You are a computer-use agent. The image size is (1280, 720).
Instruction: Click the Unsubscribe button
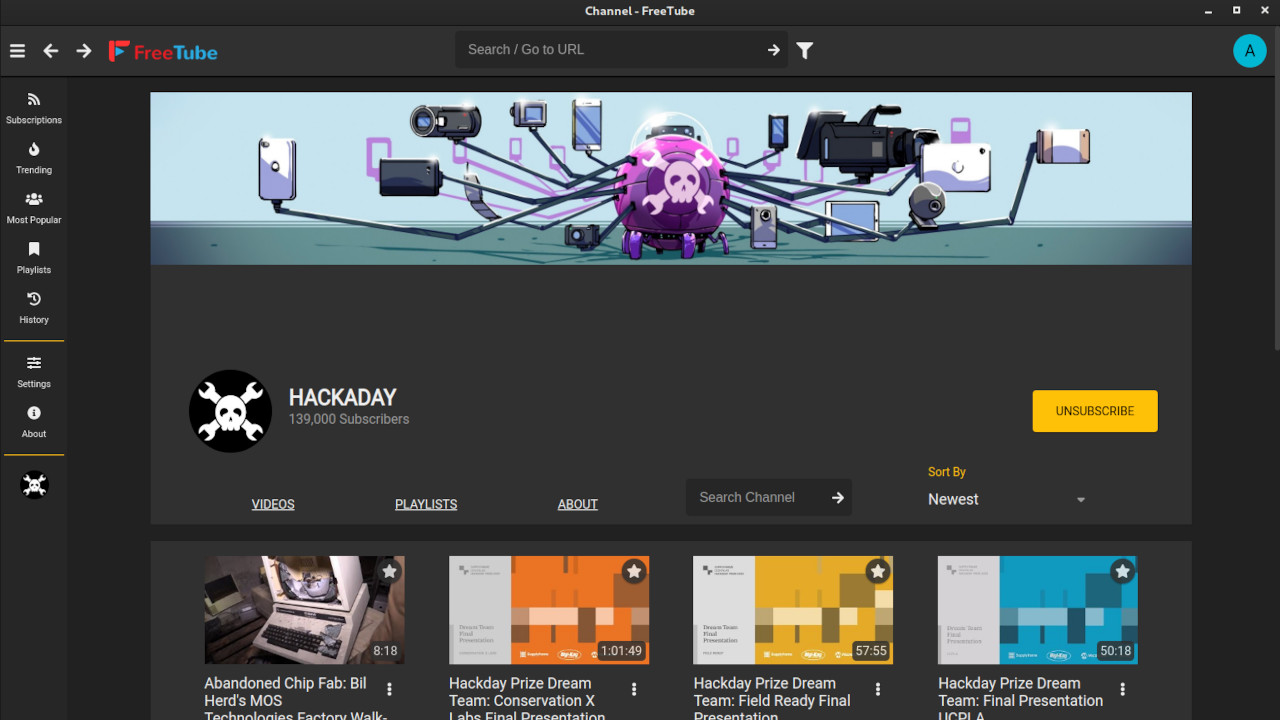click(x=1095, y=411)
